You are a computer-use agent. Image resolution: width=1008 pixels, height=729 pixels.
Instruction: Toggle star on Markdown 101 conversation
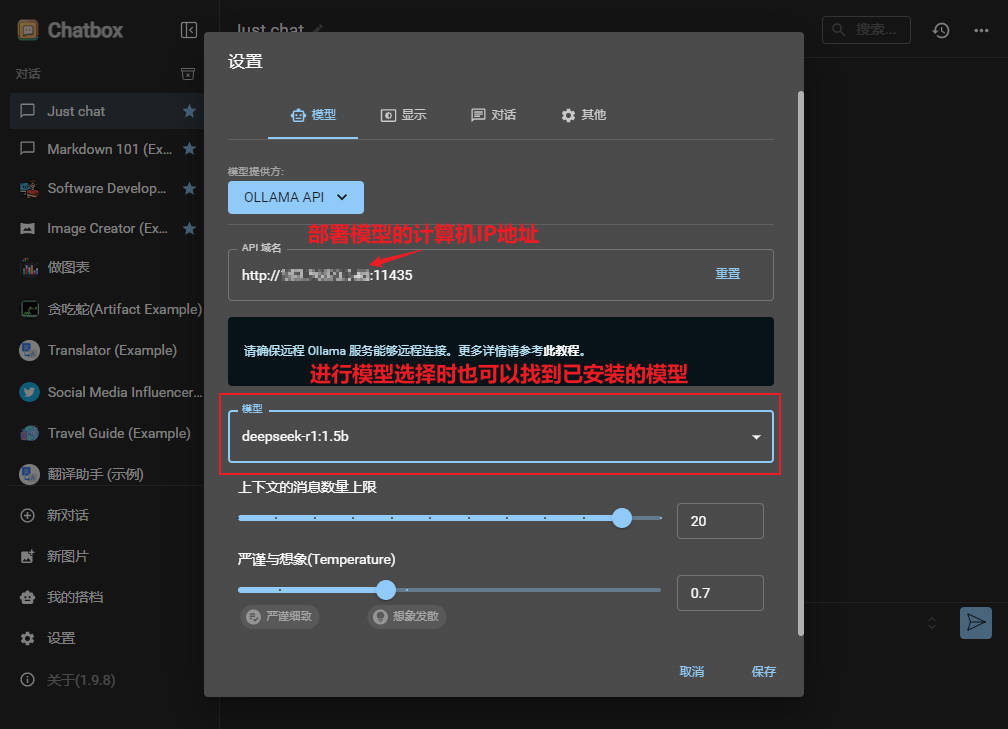tap(189, 149)
